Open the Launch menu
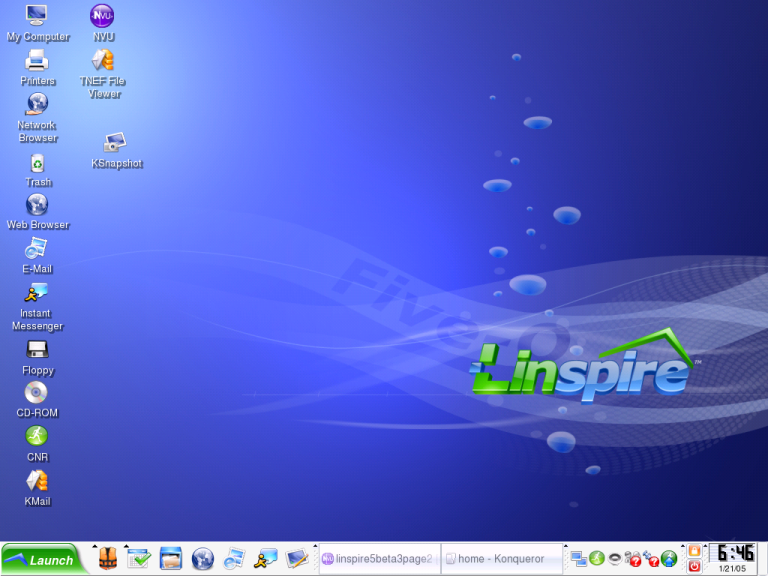This screenshot has height=576, width=768. click(x=41, y=559)
